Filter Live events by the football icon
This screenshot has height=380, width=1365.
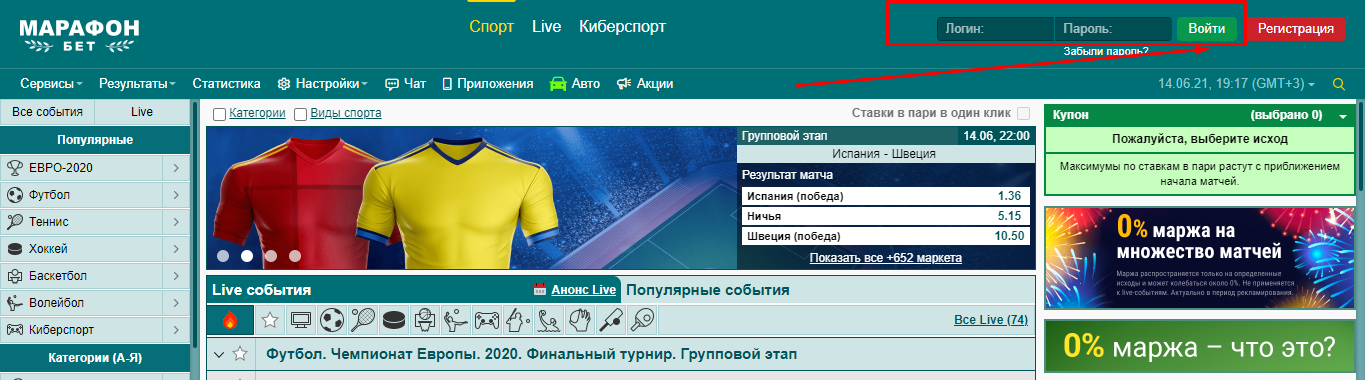pos(332,320)
